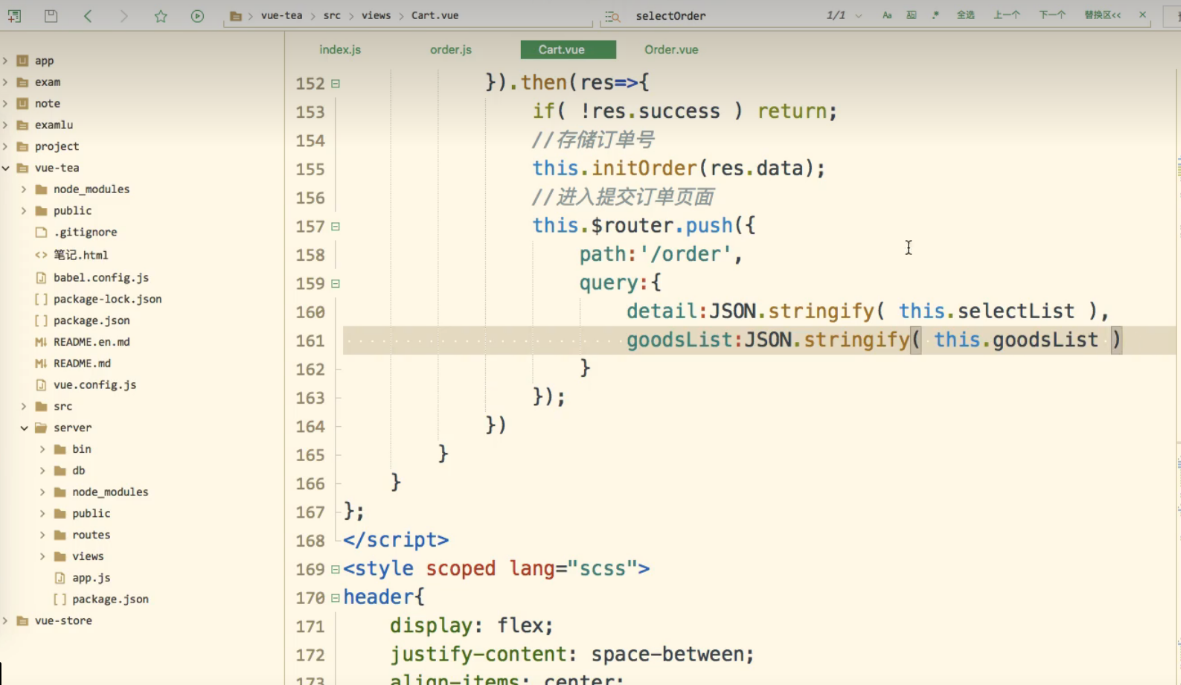Click 全选 to select all matches

tap(966, 15)
